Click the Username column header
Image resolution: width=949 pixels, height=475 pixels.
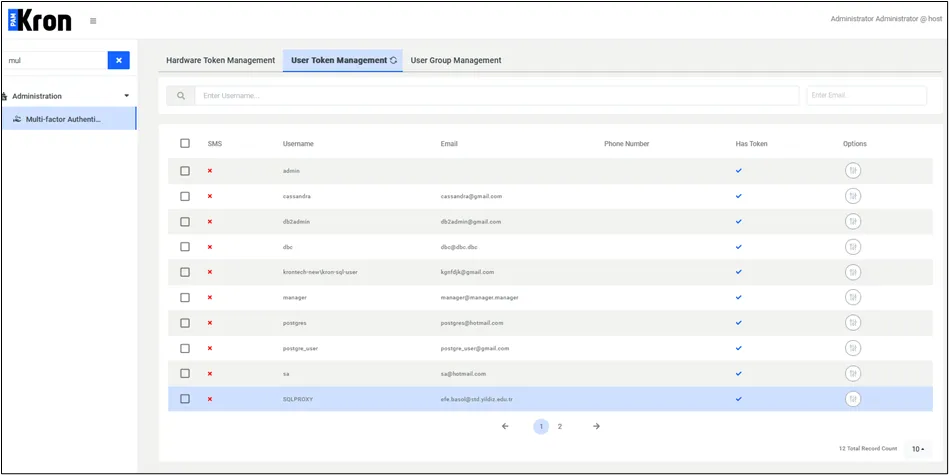pos(298,144)
